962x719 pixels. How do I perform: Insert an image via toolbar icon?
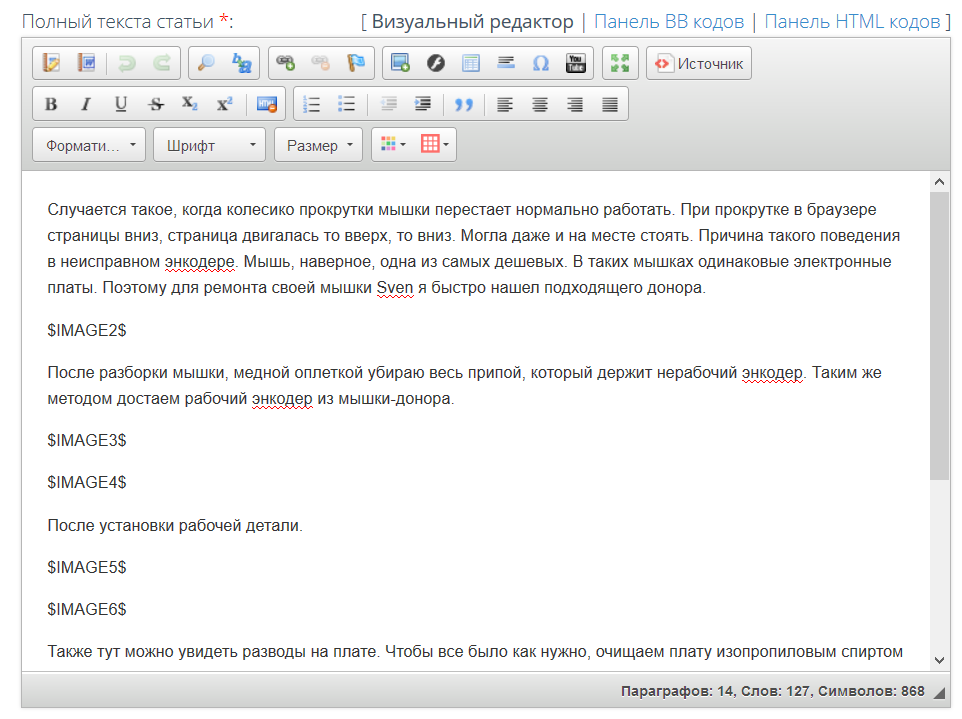(x=401, y=63)
